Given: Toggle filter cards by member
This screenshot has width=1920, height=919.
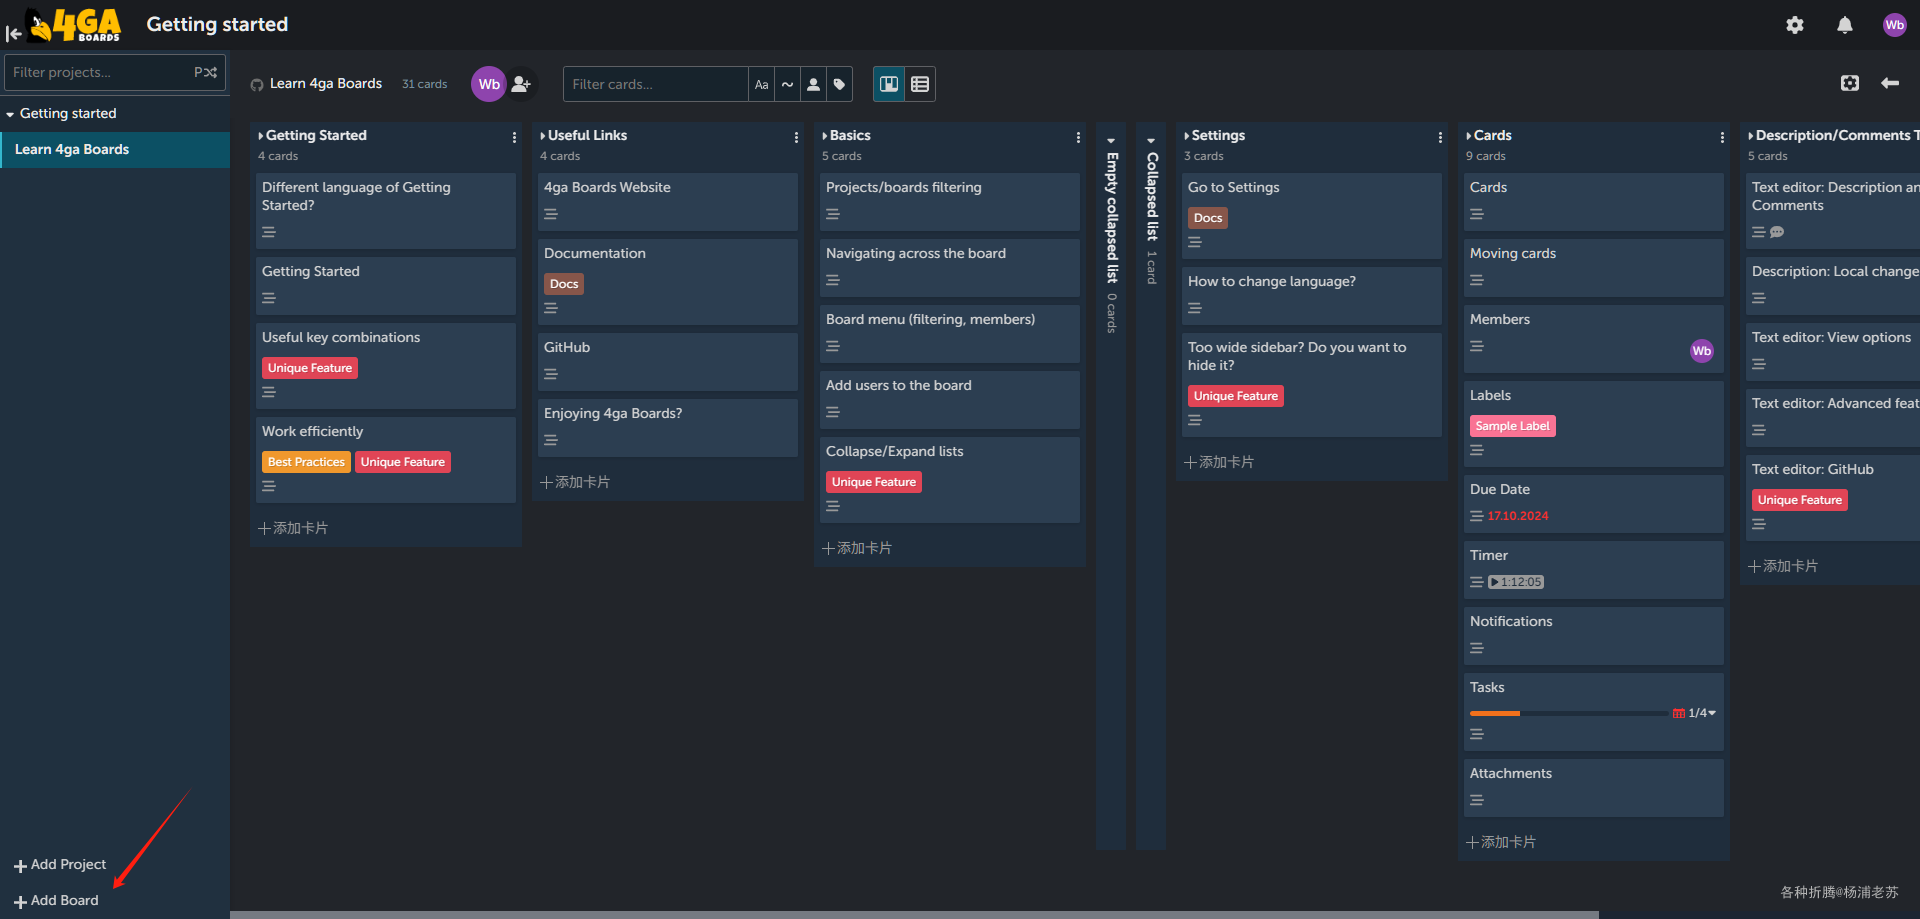Looking at the screenshot, I should pyautogui.click(x=814, y=84).
